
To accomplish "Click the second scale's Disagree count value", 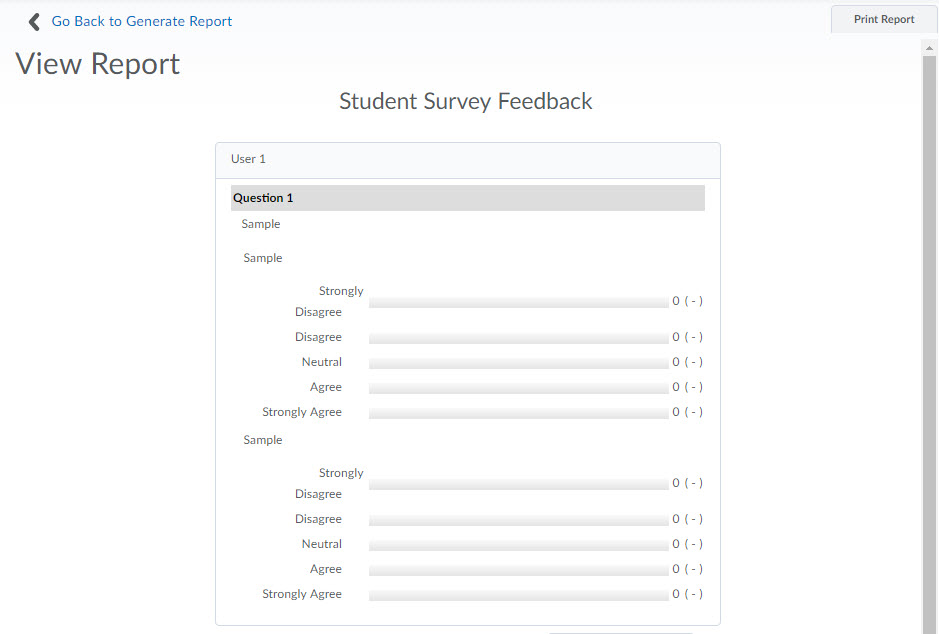I will (x=676, y=519).
